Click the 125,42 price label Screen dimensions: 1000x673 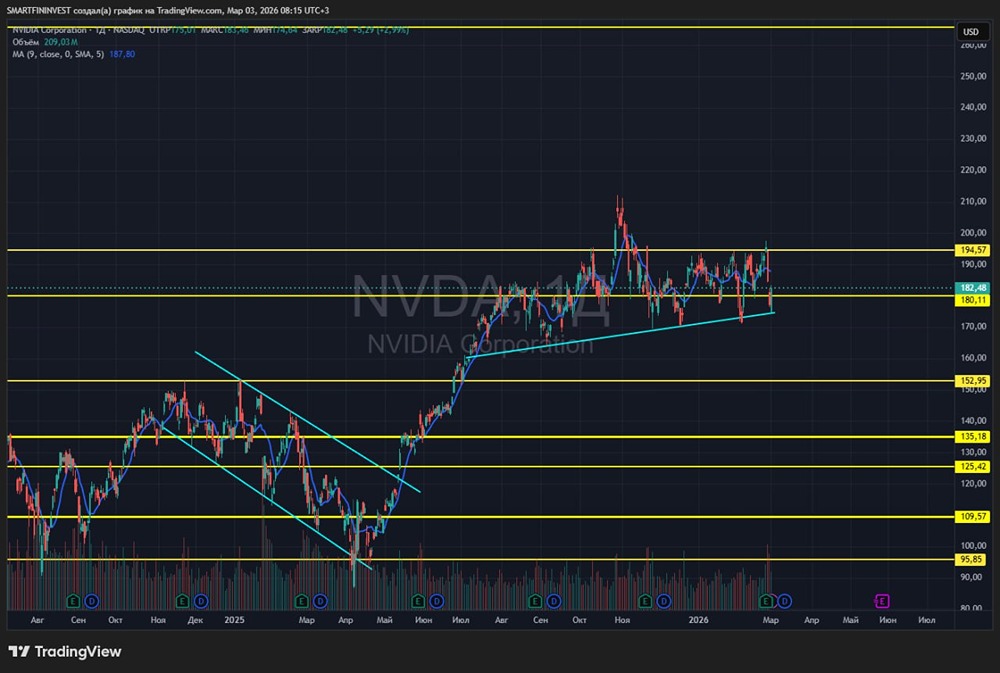click(x=972, y=466)
